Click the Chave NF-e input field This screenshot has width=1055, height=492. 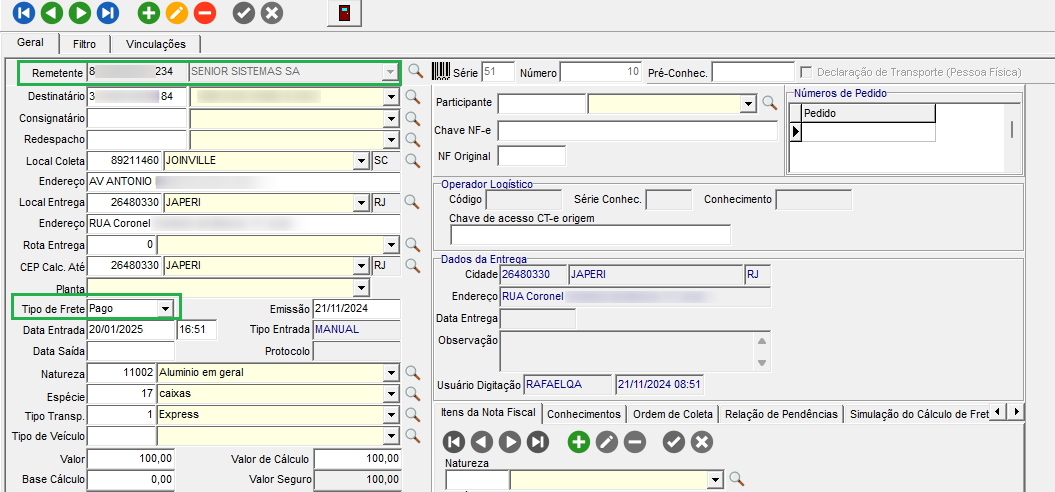(637, 131)
